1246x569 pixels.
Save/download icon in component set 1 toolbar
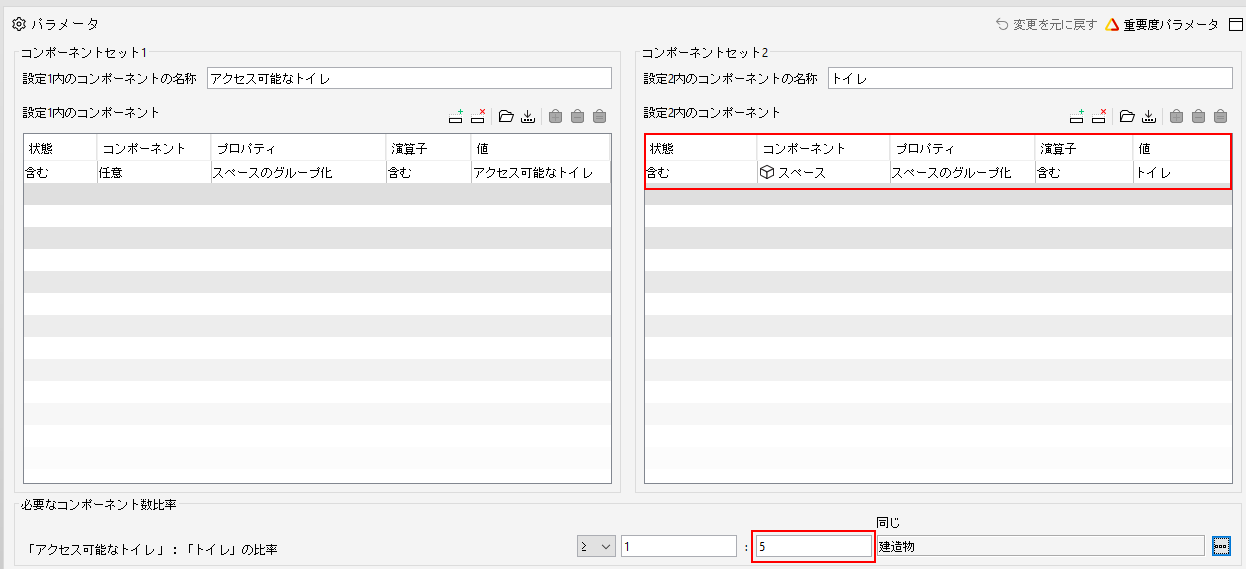tap(528, 116)
